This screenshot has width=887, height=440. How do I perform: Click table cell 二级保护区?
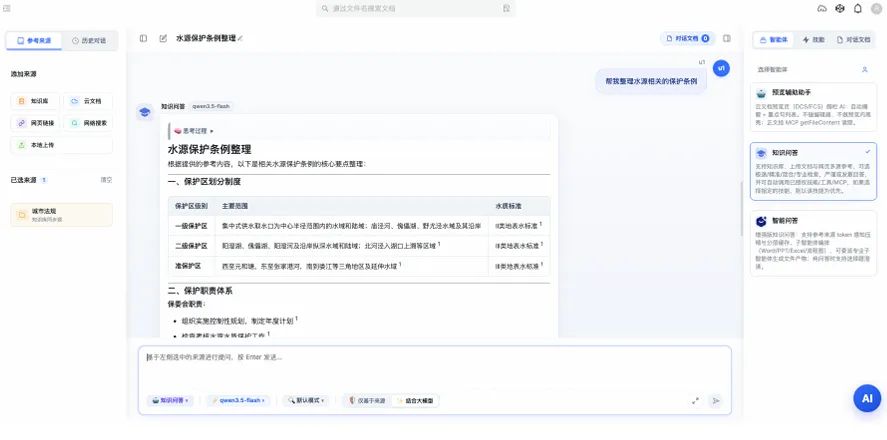191,246
